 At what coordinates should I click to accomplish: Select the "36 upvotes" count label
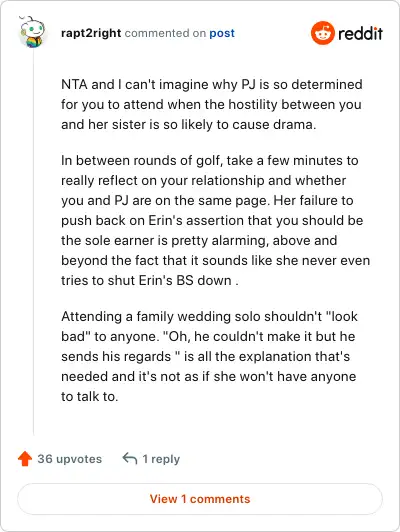(x=70, y=459)
